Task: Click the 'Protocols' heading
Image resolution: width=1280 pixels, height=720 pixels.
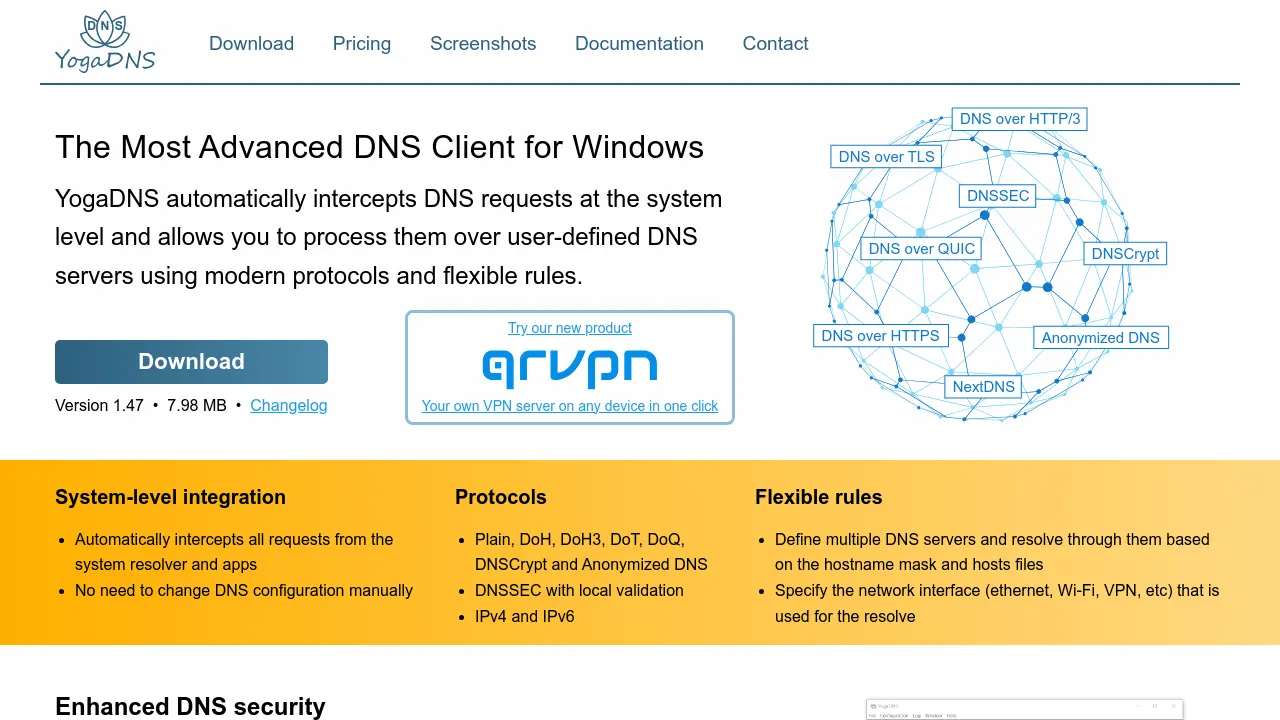Action: (x=501, y=497)
